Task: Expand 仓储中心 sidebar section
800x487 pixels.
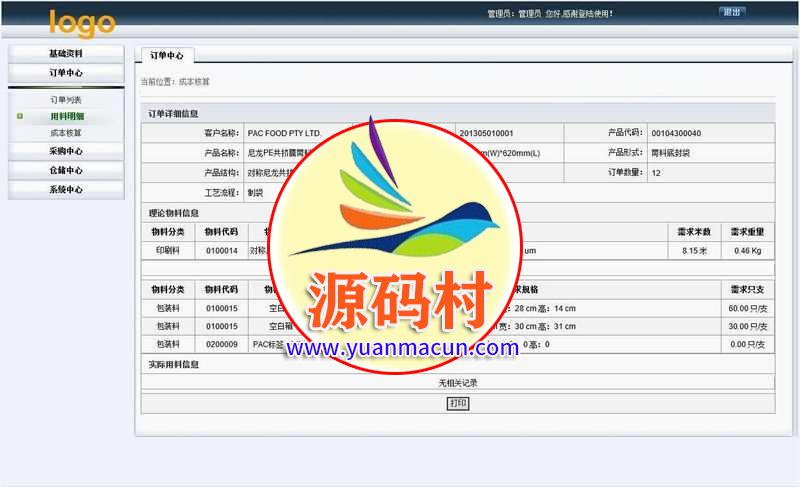Action: click(66, 170)
